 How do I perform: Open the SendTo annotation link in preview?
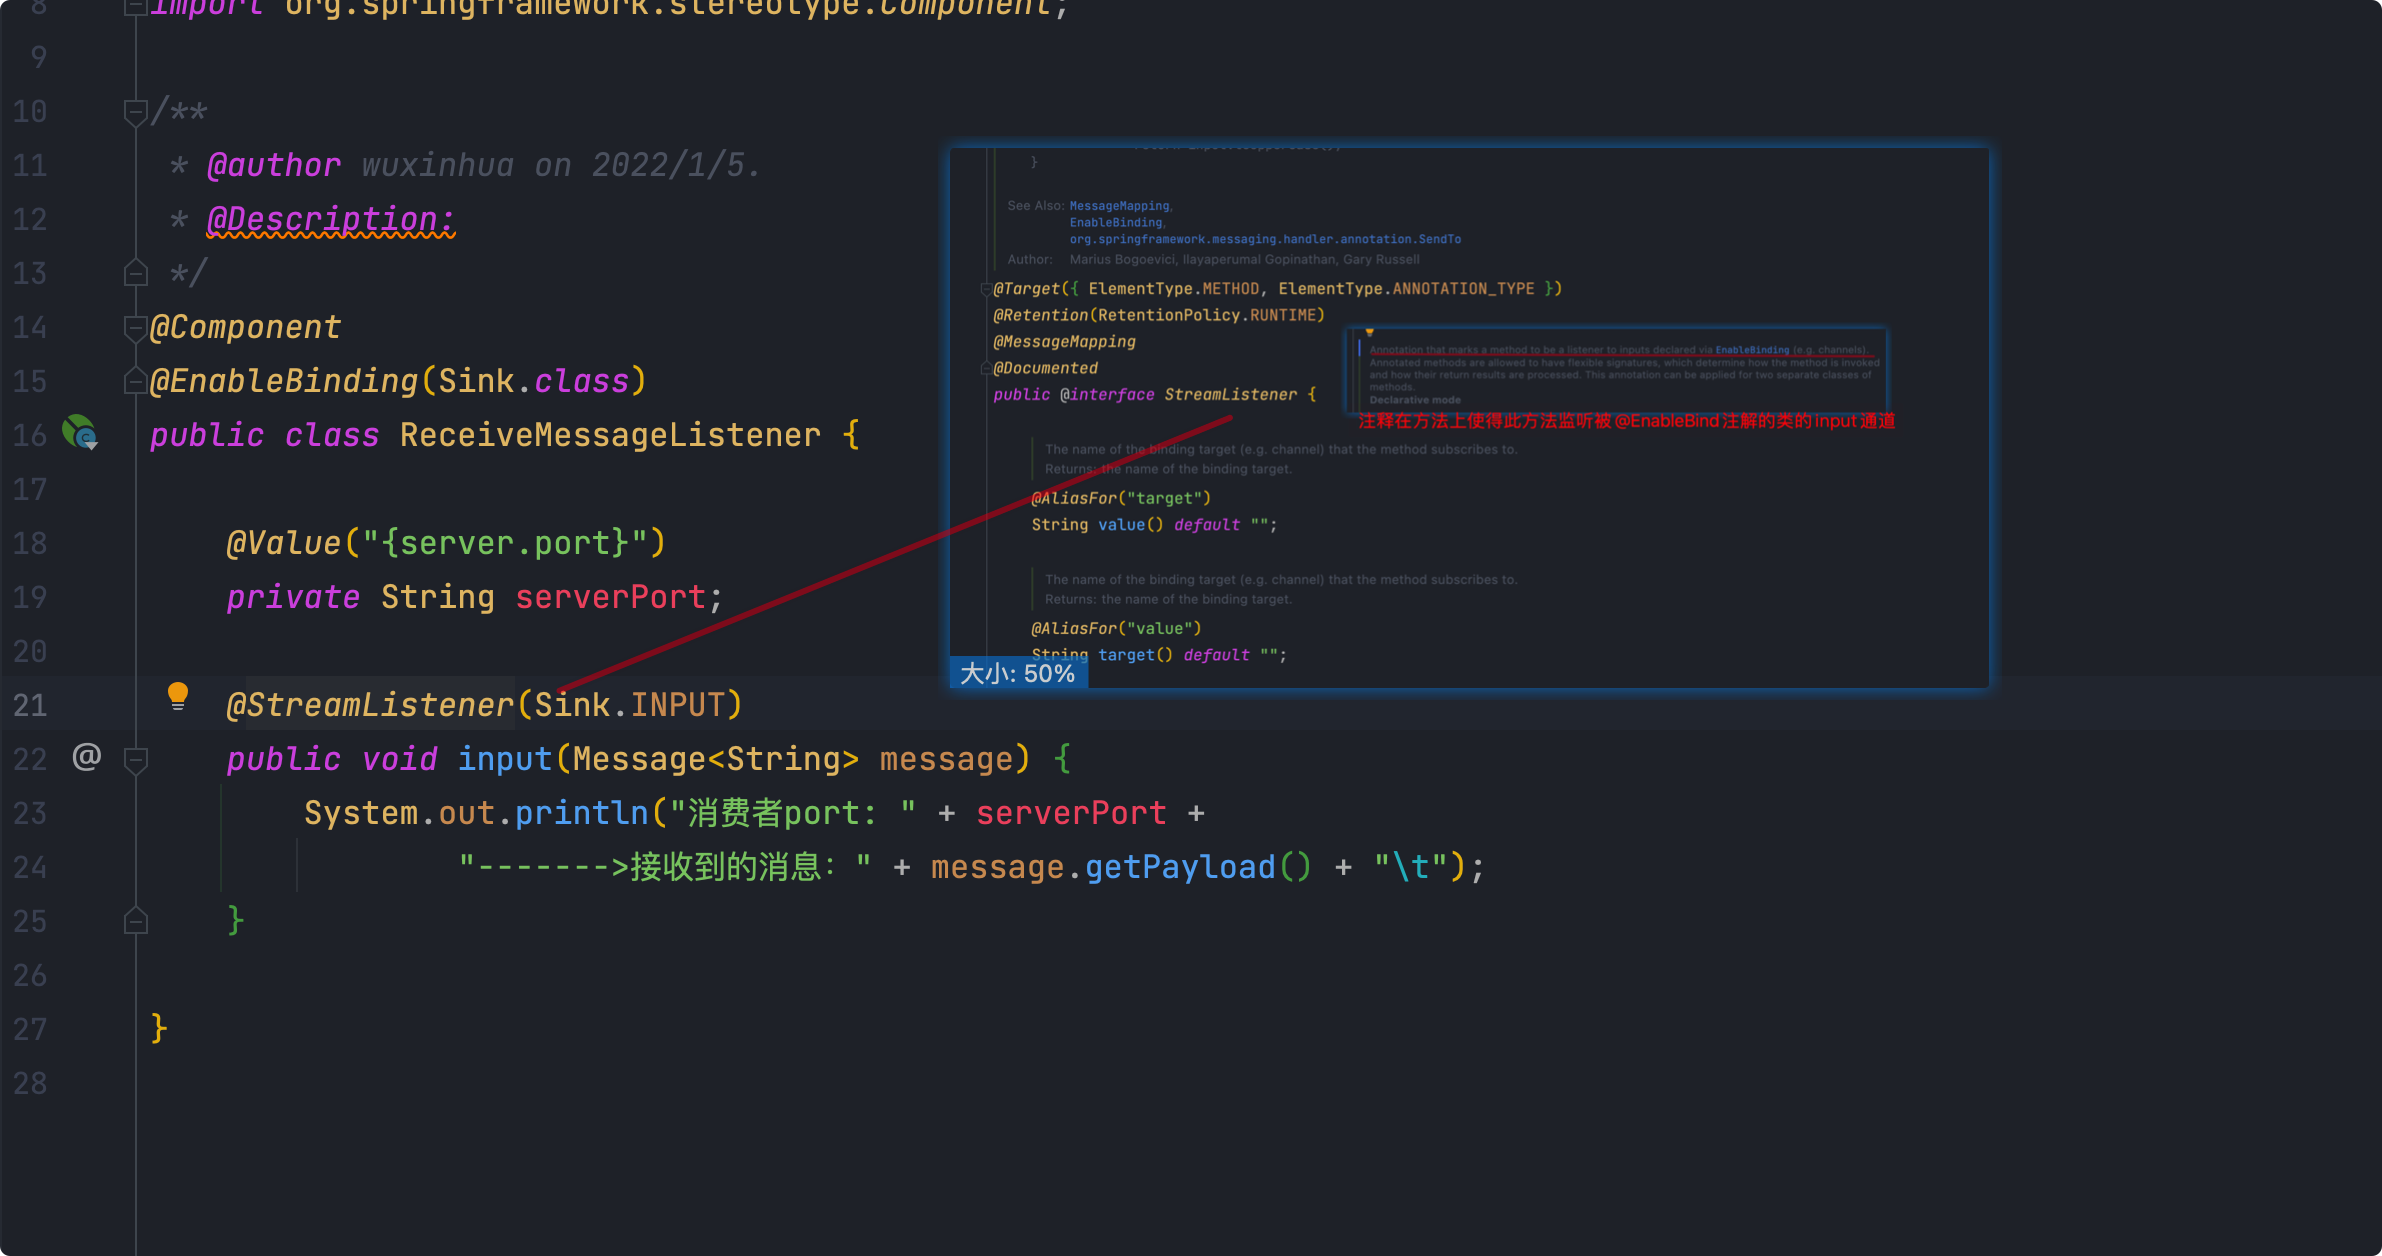[x=1264, y=239]
